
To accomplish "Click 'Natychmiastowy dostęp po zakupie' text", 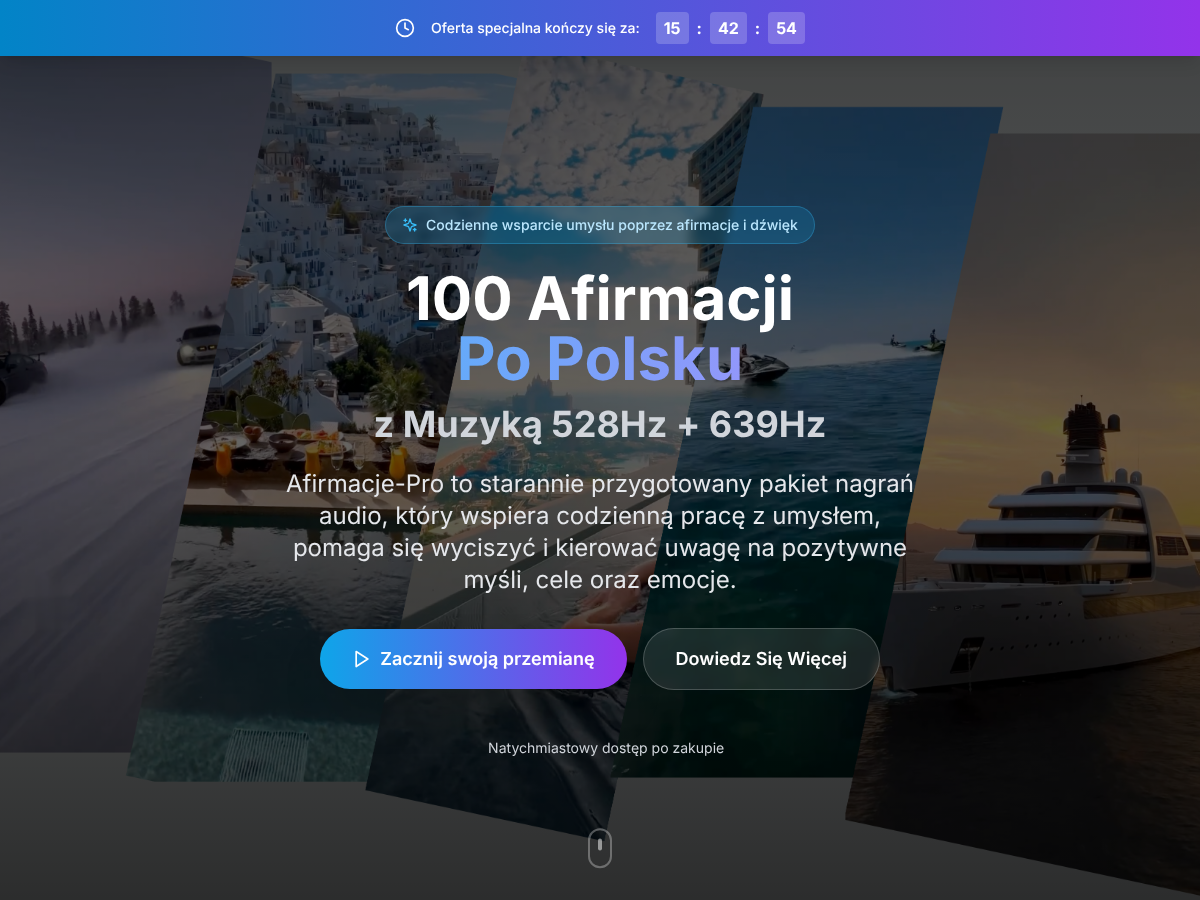I will click(x=606, y=748).
